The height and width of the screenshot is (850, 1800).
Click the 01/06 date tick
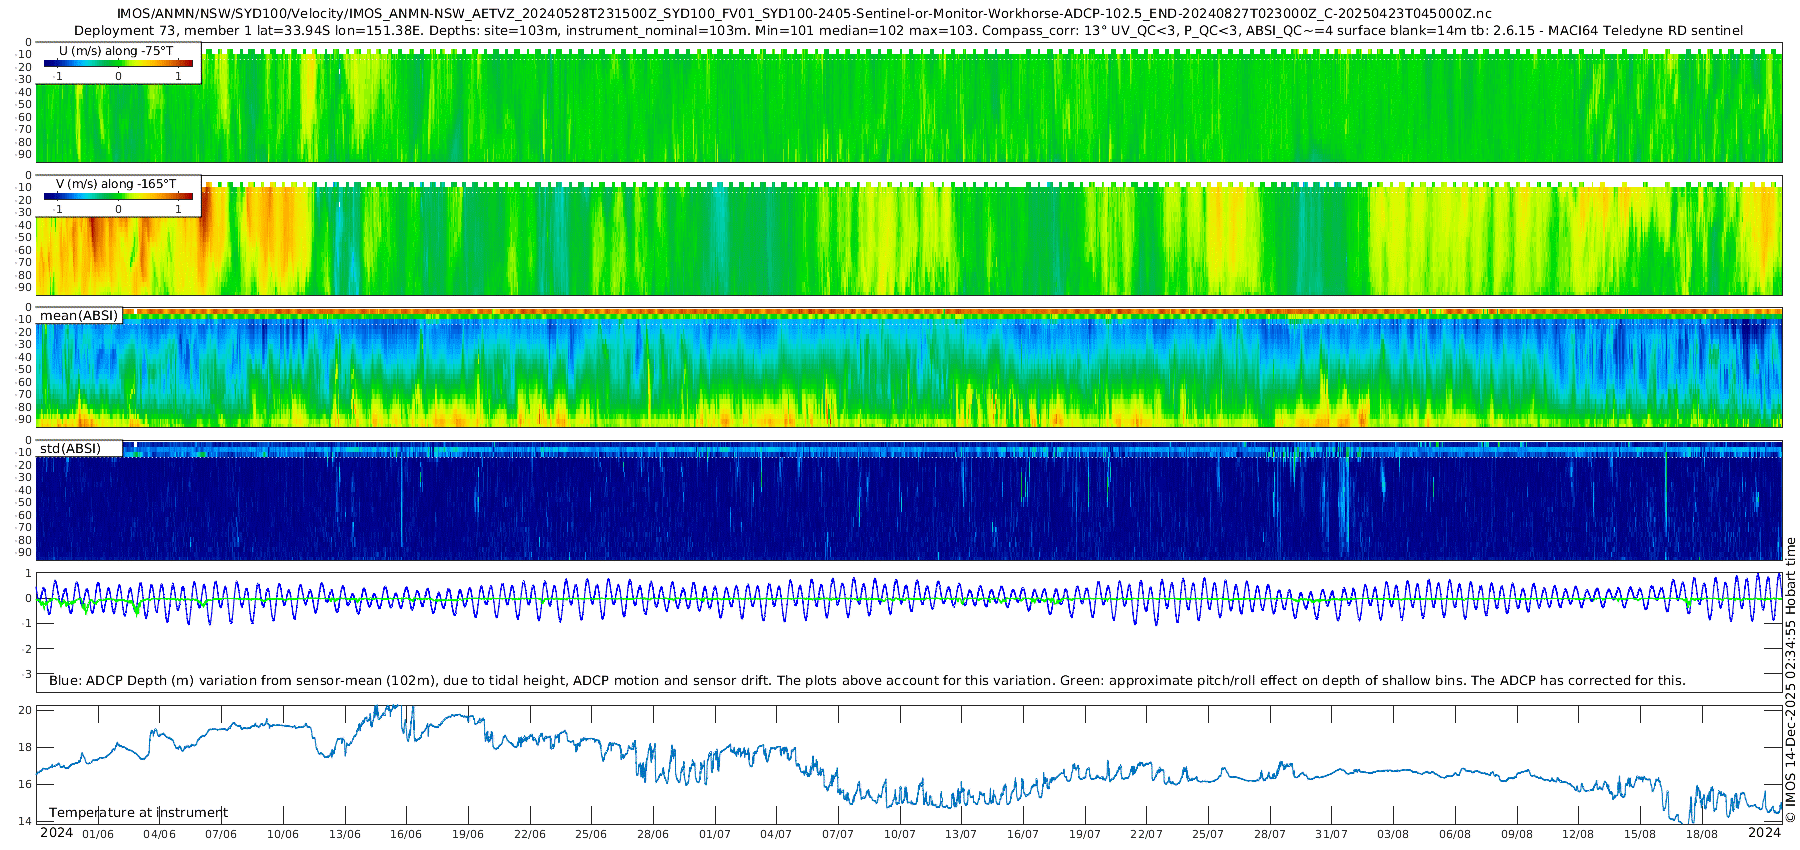coord(98,834)
